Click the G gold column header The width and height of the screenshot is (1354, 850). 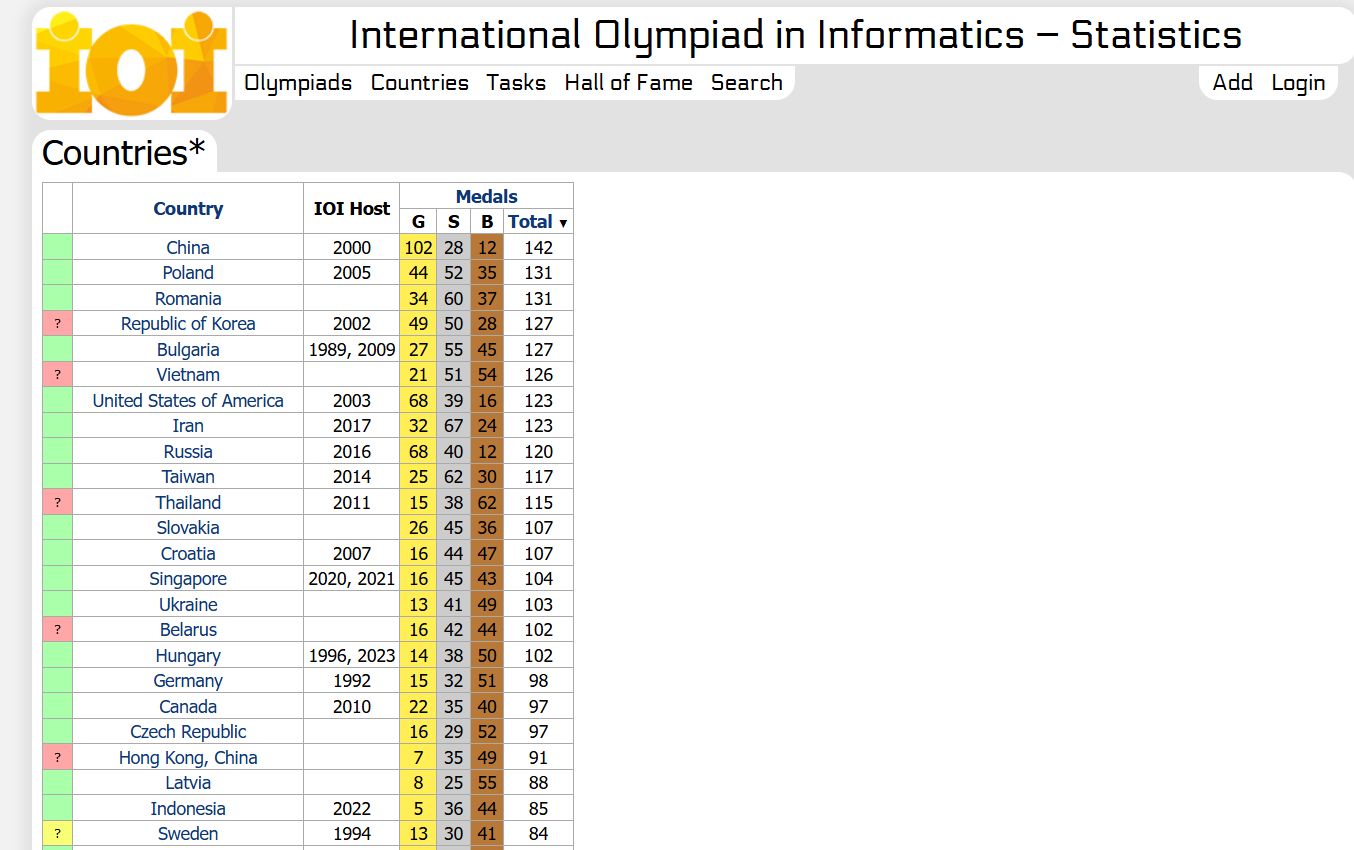pyautogui.click(x=418, y=222)
